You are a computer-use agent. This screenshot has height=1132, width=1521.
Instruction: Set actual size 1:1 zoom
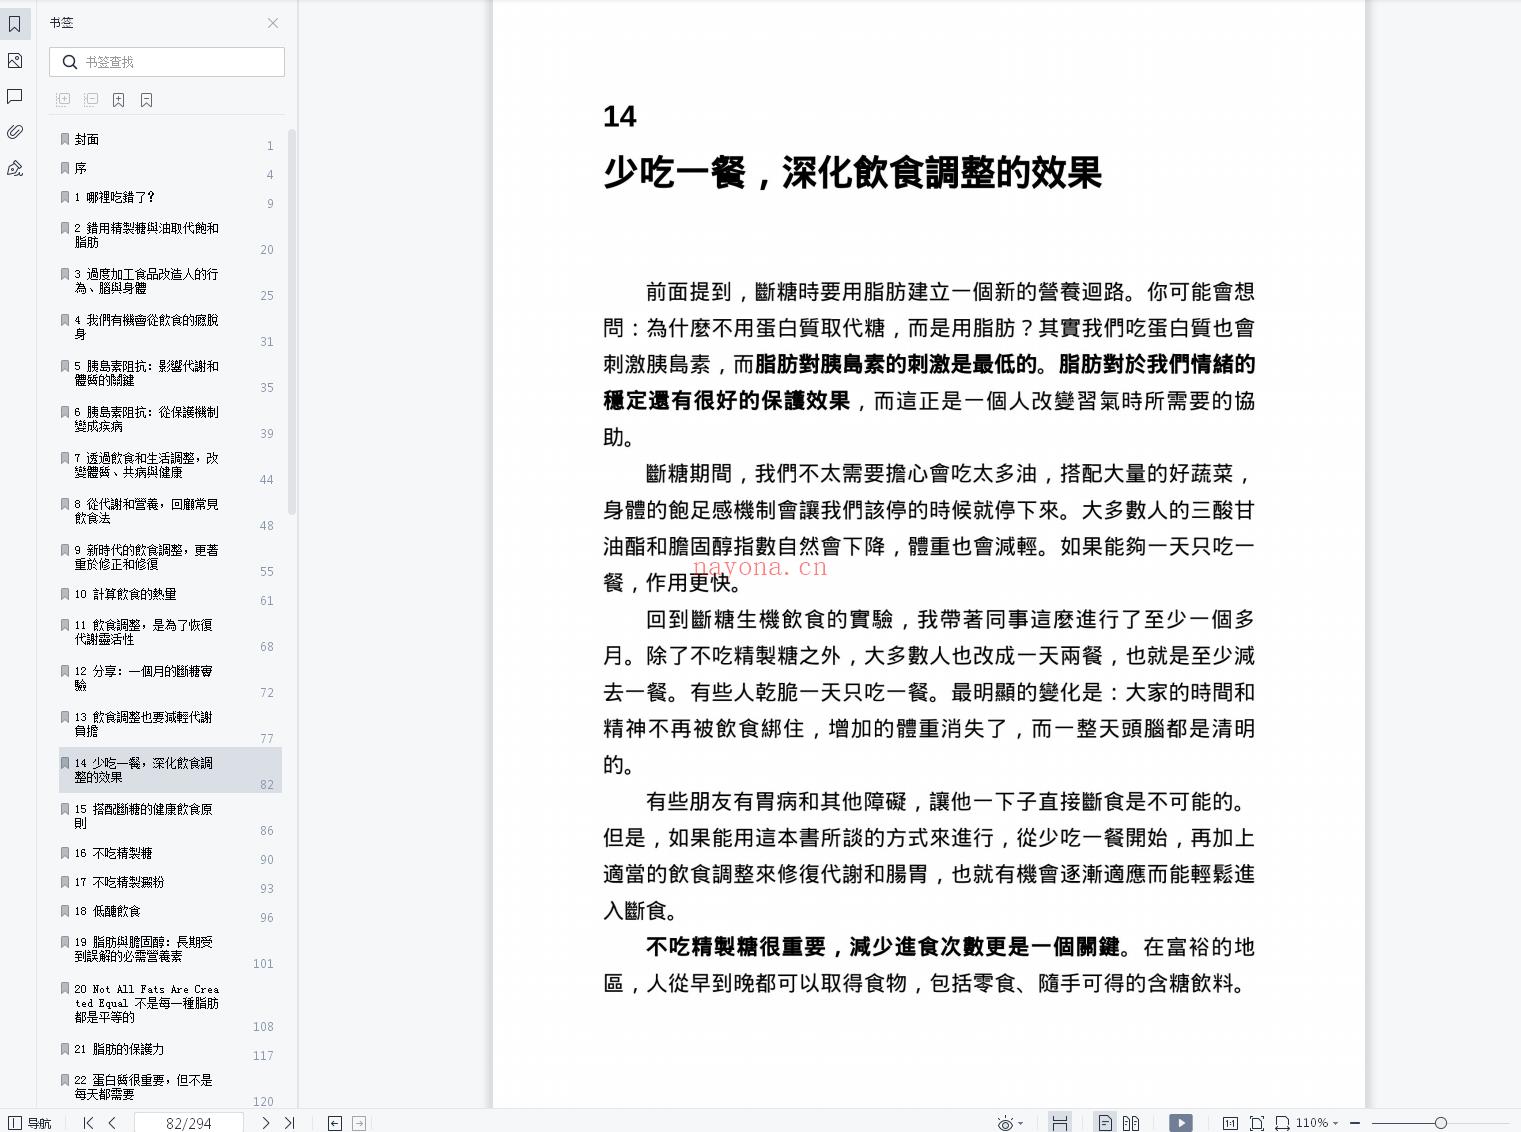[x=1230, y=1123]
